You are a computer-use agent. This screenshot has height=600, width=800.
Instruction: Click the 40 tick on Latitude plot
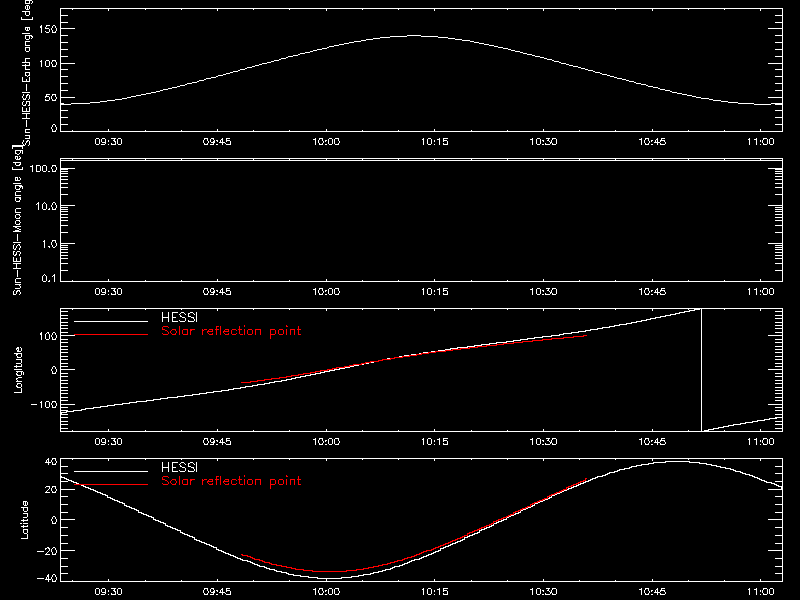coord(51,462)
